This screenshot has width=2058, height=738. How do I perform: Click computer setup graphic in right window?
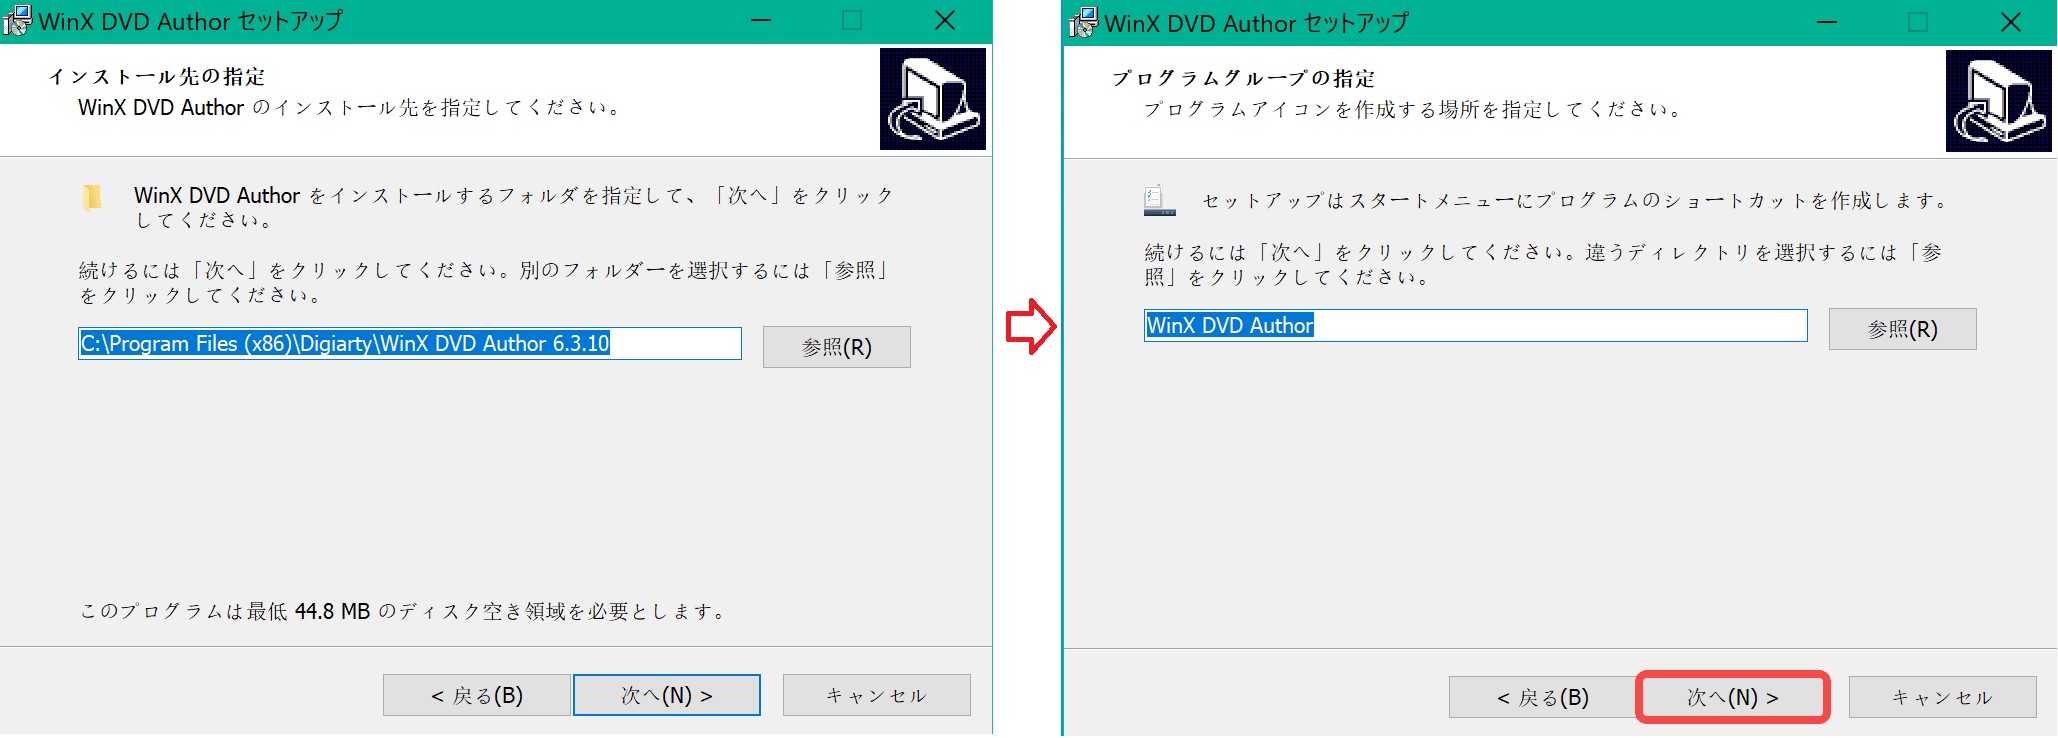point(1999,101)
